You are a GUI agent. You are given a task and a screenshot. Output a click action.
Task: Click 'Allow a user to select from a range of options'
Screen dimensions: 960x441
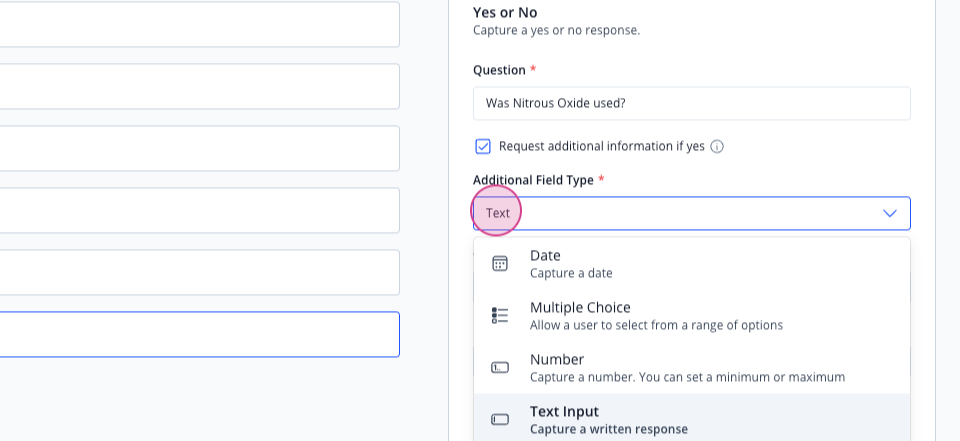click(x=656, y=325)
